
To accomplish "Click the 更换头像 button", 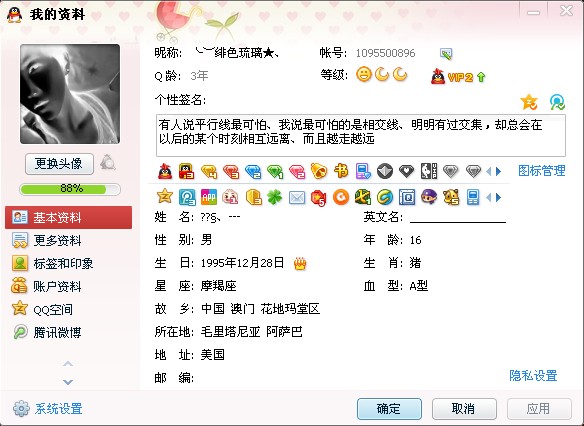I will tap(59, 163).
